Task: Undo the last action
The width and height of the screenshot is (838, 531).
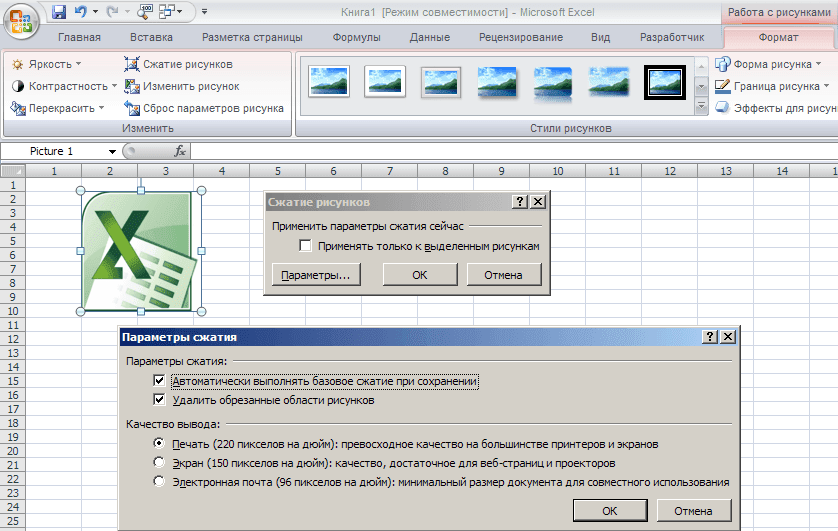Action: [80, 11]
